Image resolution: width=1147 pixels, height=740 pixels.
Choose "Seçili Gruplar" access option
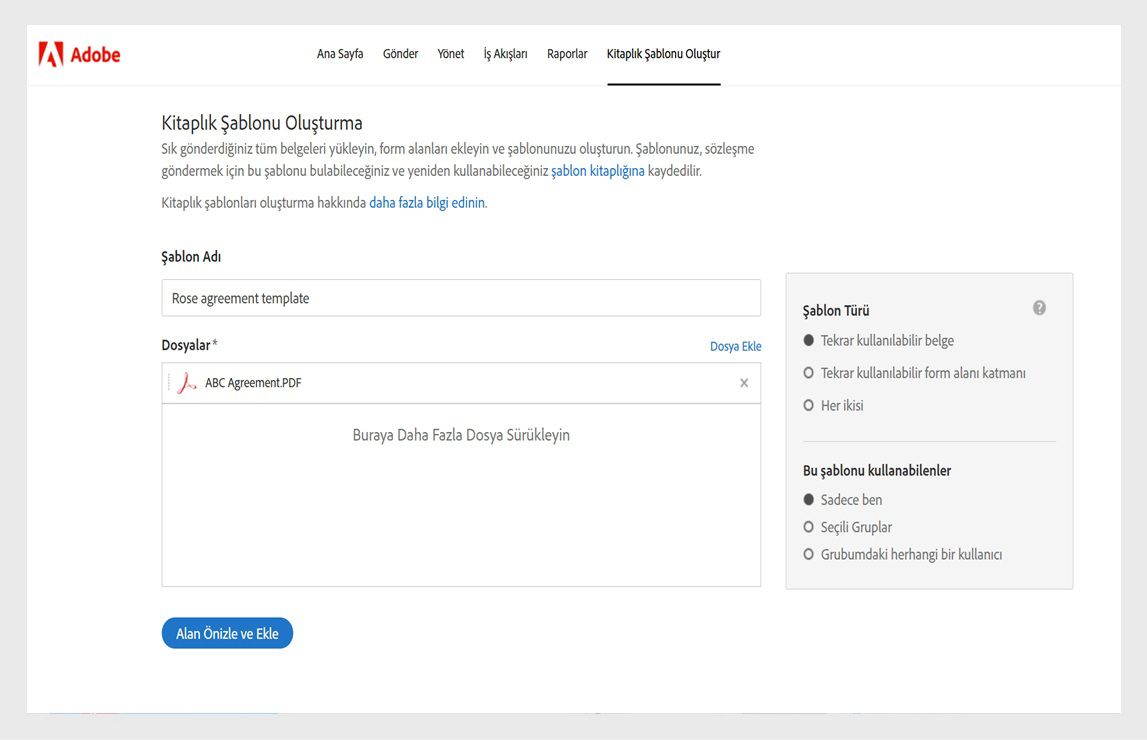point(809,527)
